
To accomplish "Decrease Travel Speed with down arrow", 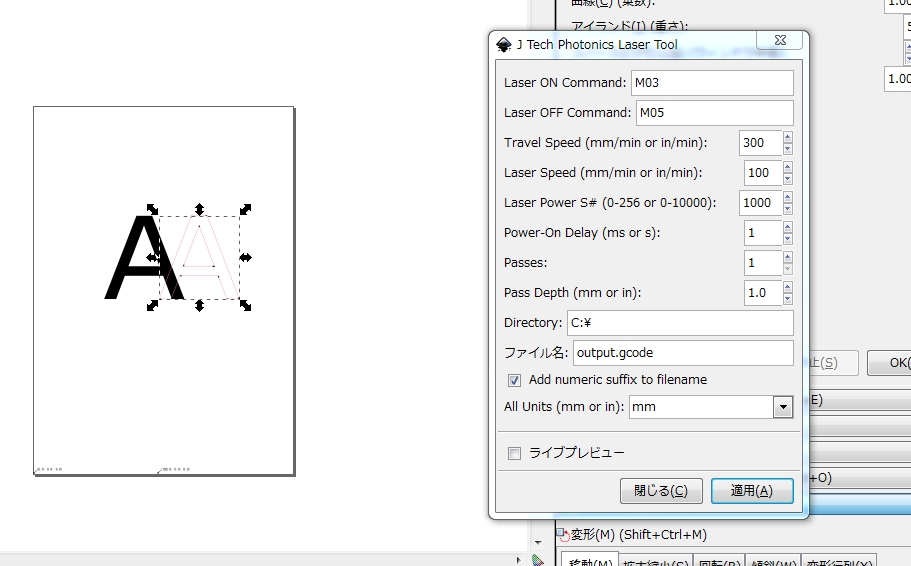I will point(787,149).
